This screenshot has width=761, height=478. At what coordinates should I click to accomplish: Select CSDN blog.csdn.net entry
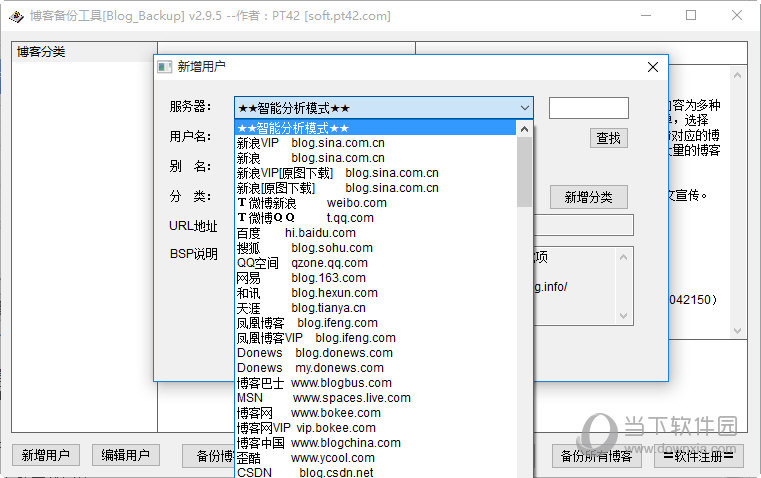click(375, 472)
